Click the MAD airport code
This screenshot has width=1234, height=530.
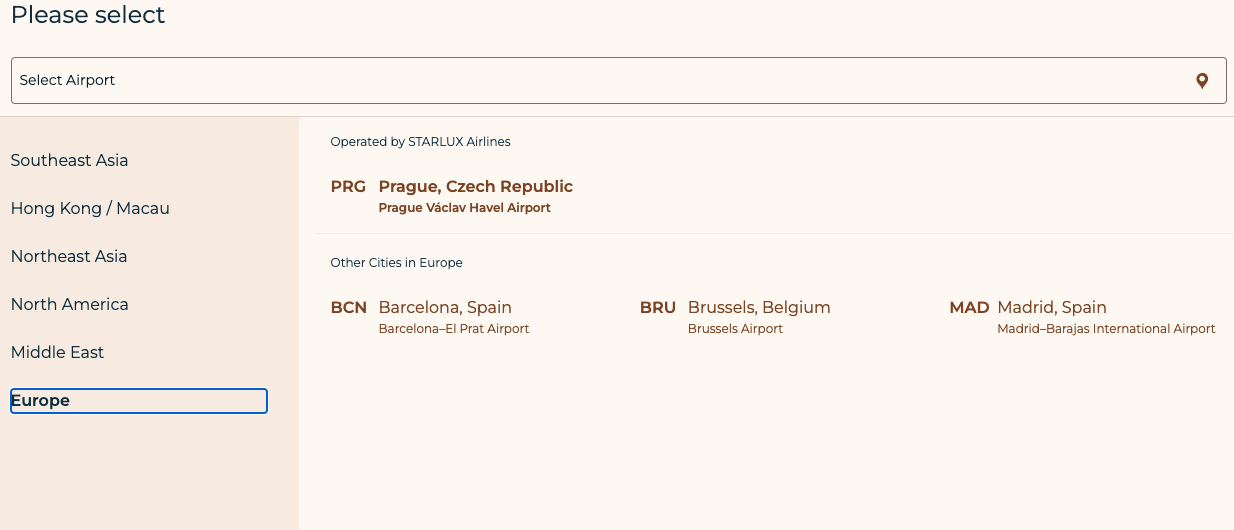coord(969,307)
